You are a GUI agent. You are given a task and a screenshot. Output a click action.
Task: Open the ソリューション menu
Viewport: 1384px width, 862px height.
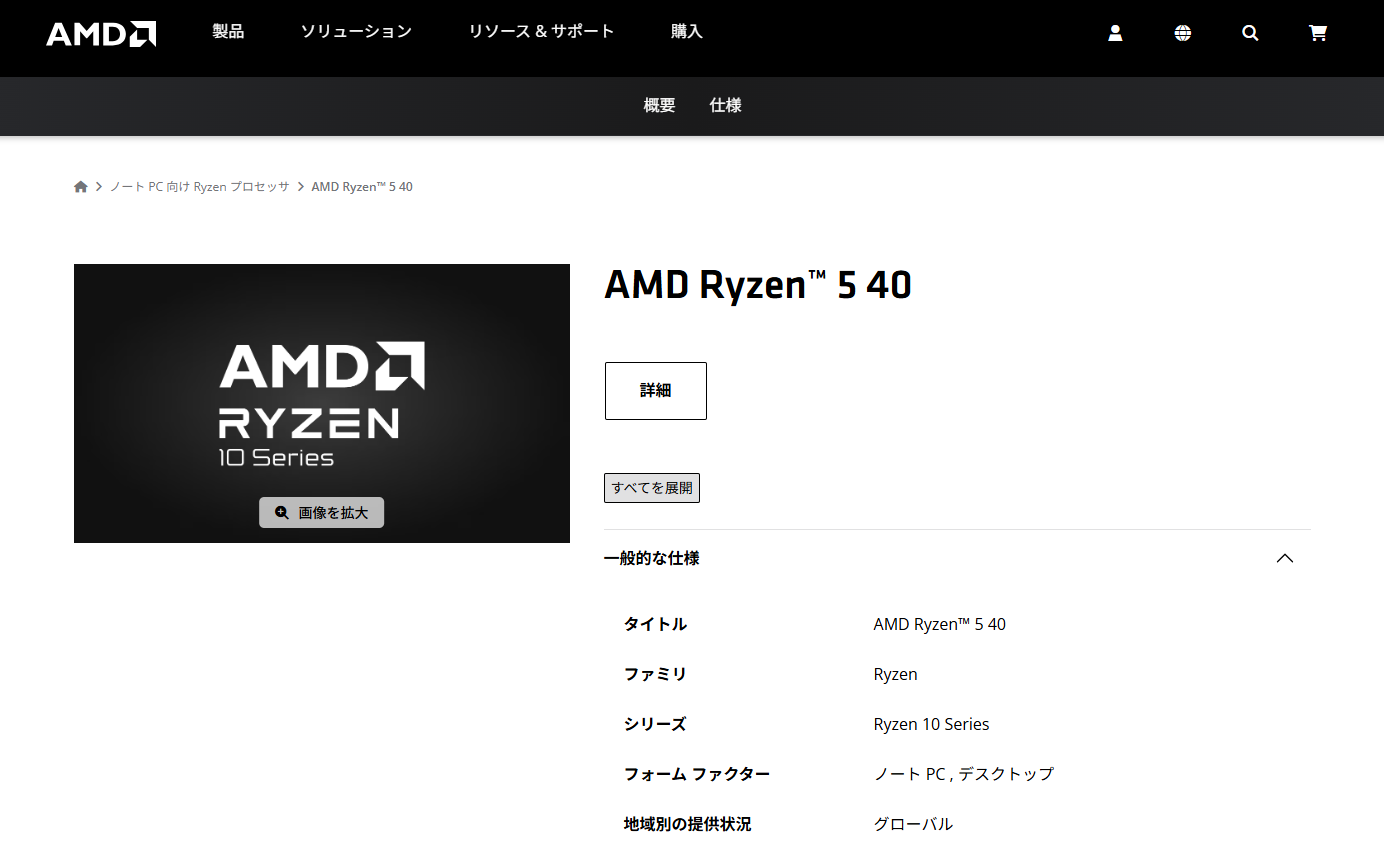(356, 32)
